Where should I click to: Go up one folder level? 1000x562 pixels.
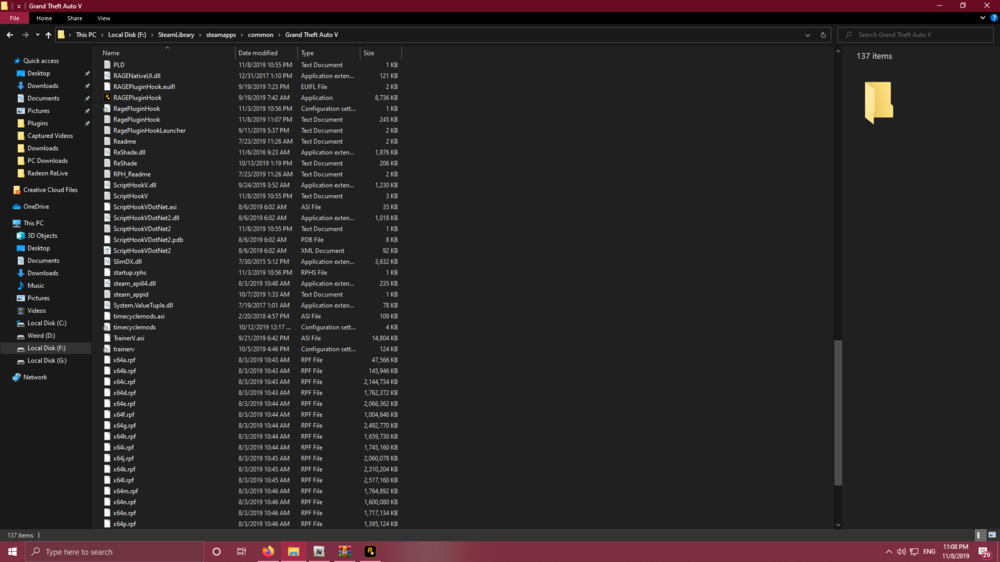[x=48, y=35]
